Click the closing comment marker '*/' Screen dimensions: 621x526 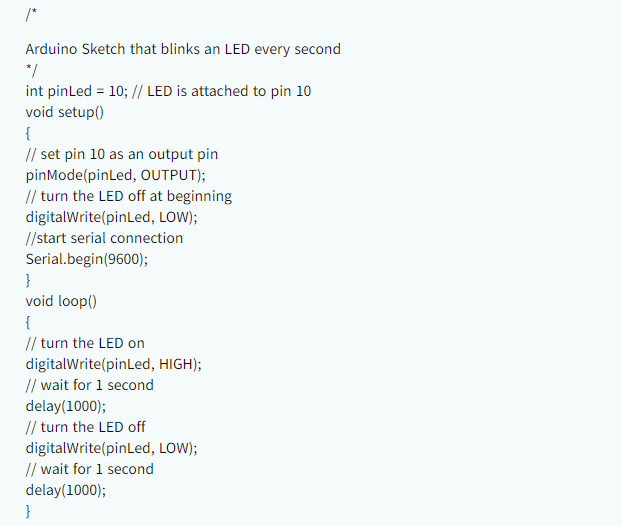point(30,70)
